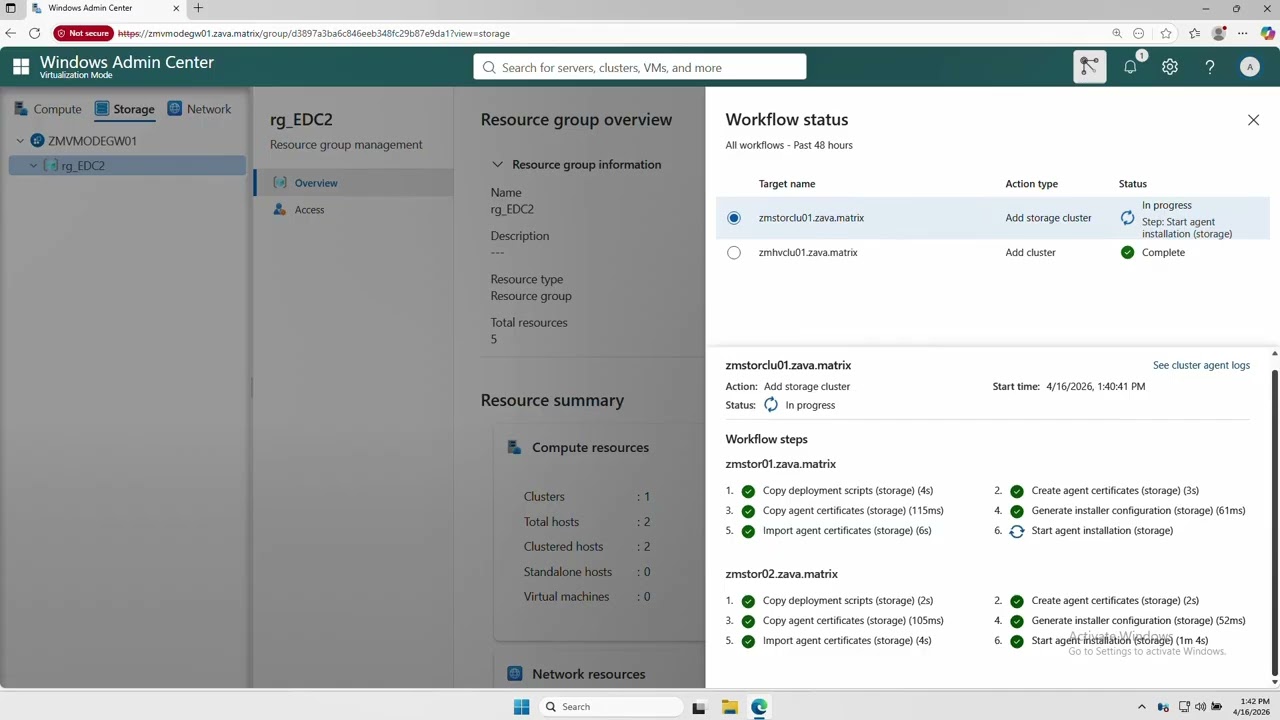Image resolution: width=1280 pixels, height=720 pixels.
Task: Click checkmark of Create agent certificates (2s)
Action: point(1017,601)
